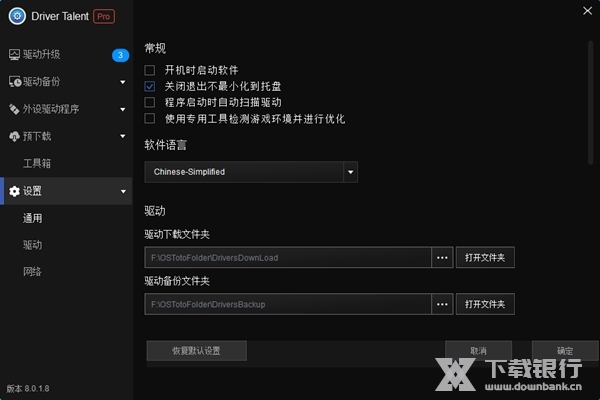Click 恢复默认设置 button
The image size is (600, 400).
(x=196, y=351)
